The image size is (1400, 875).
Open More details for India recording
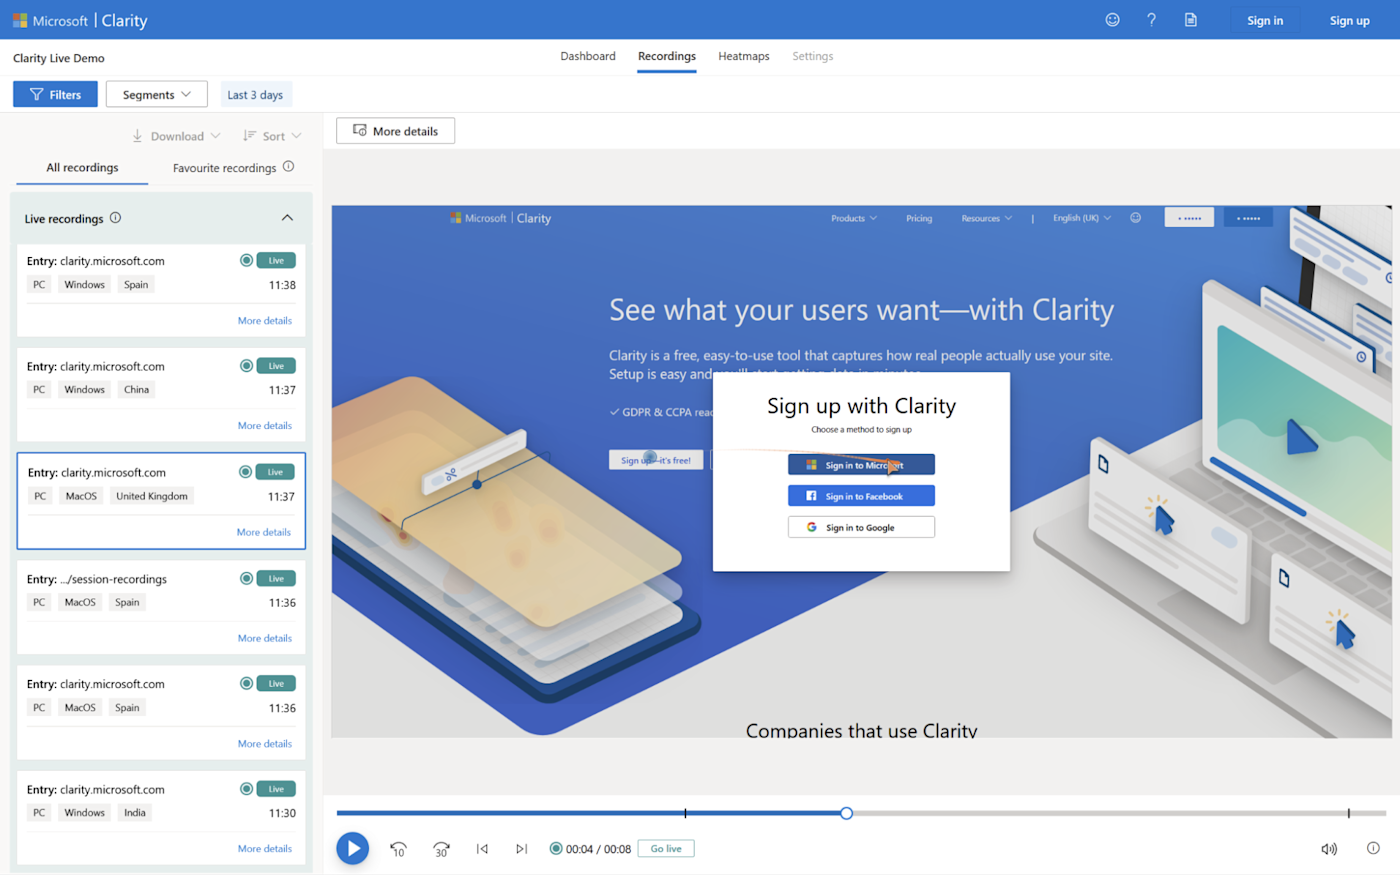click(265, 849)
